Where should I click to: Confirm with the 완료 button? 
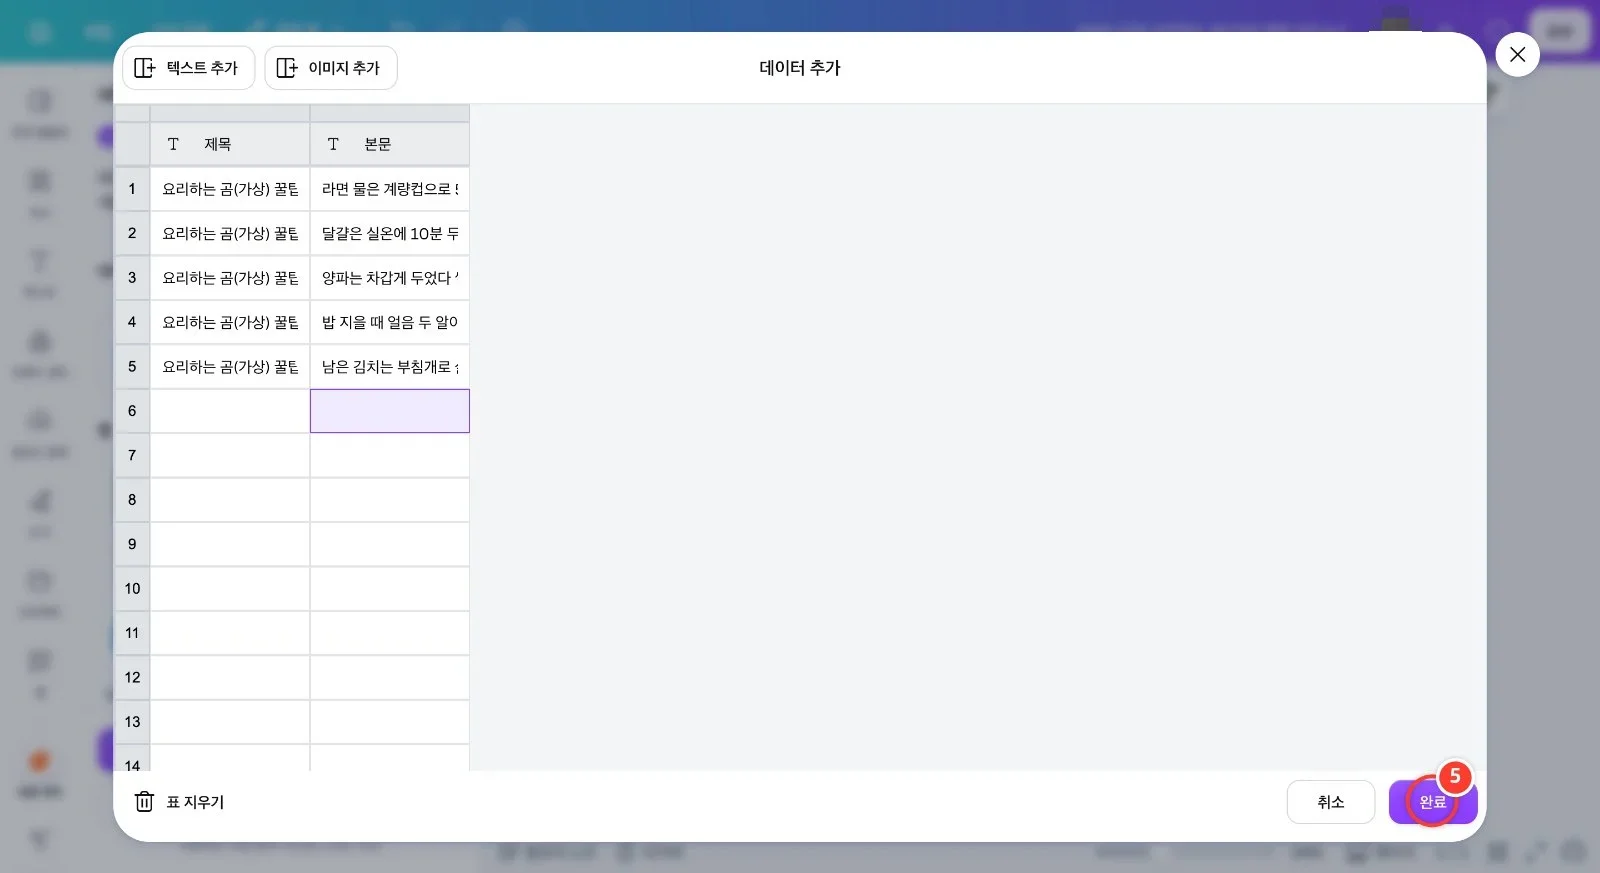1433,802
